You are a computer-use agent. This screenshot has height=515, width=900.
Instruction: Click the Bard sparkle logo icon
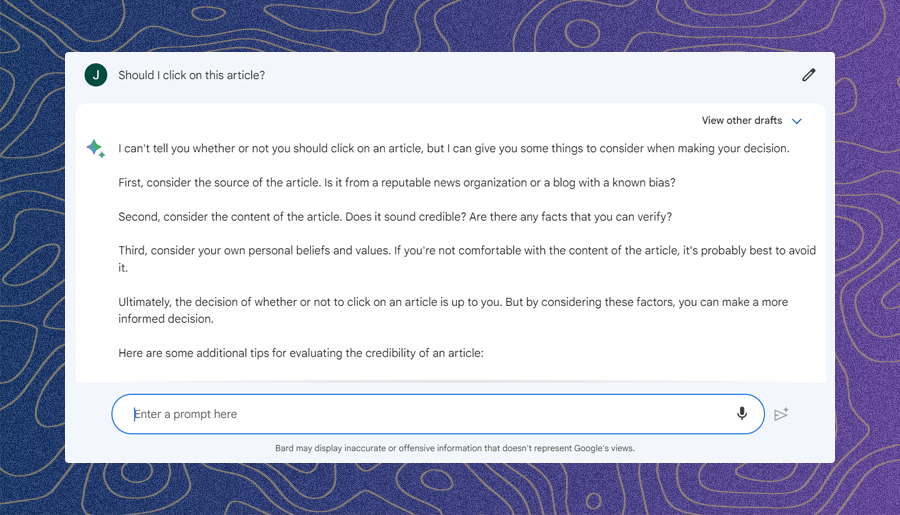(x=95, y=149)
